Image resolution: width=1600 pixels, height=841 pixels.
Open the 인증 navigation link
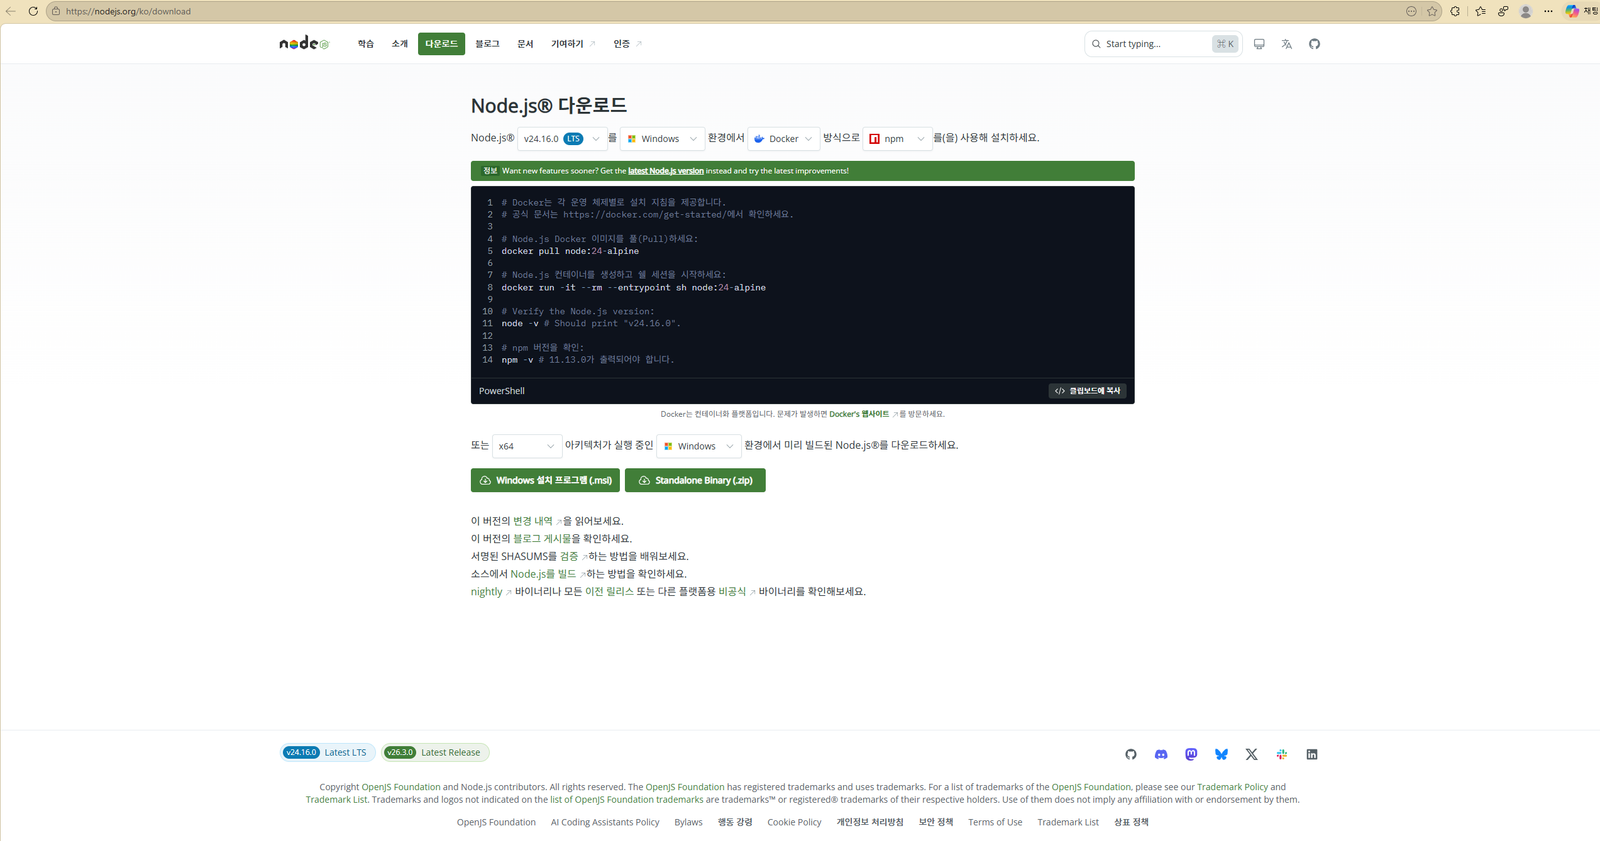pyautogui.click(x=627, y=44)
